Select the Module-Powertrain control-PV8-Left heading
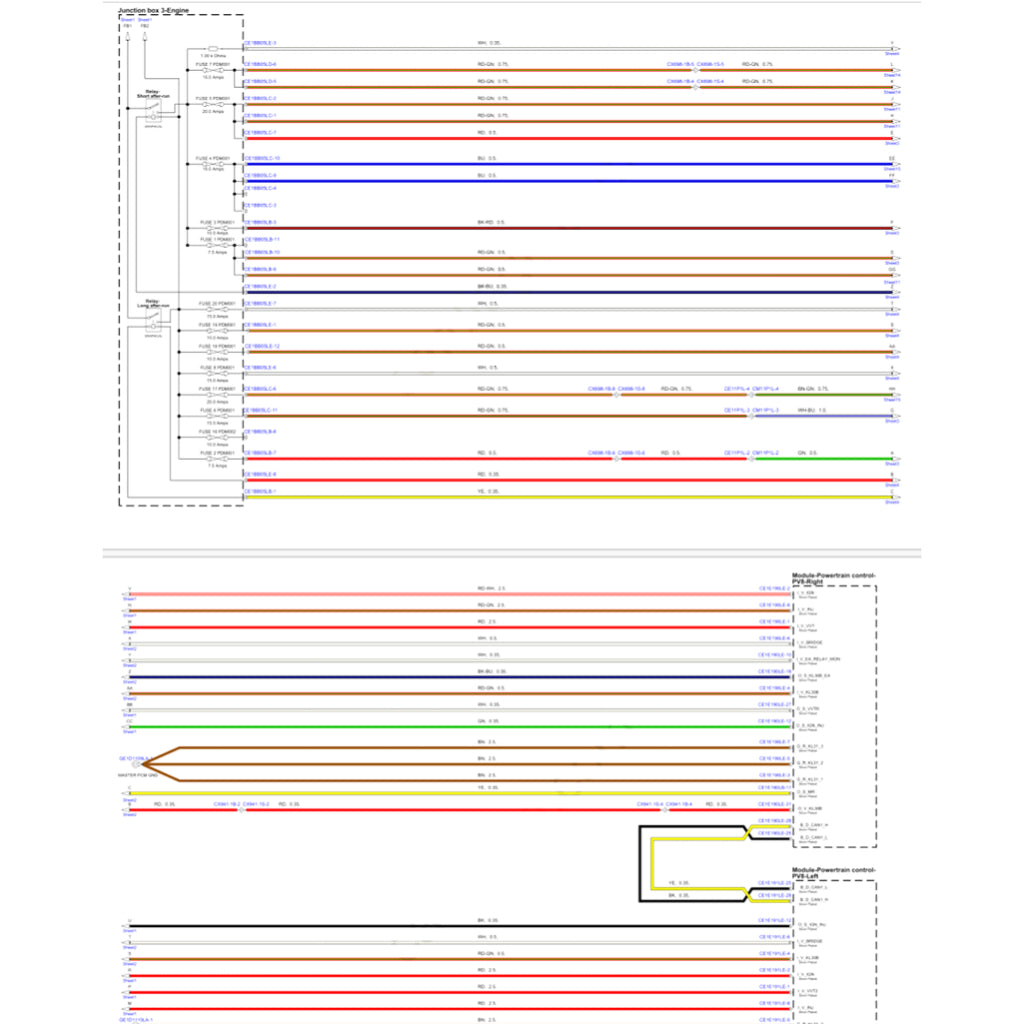 [833, 873]
